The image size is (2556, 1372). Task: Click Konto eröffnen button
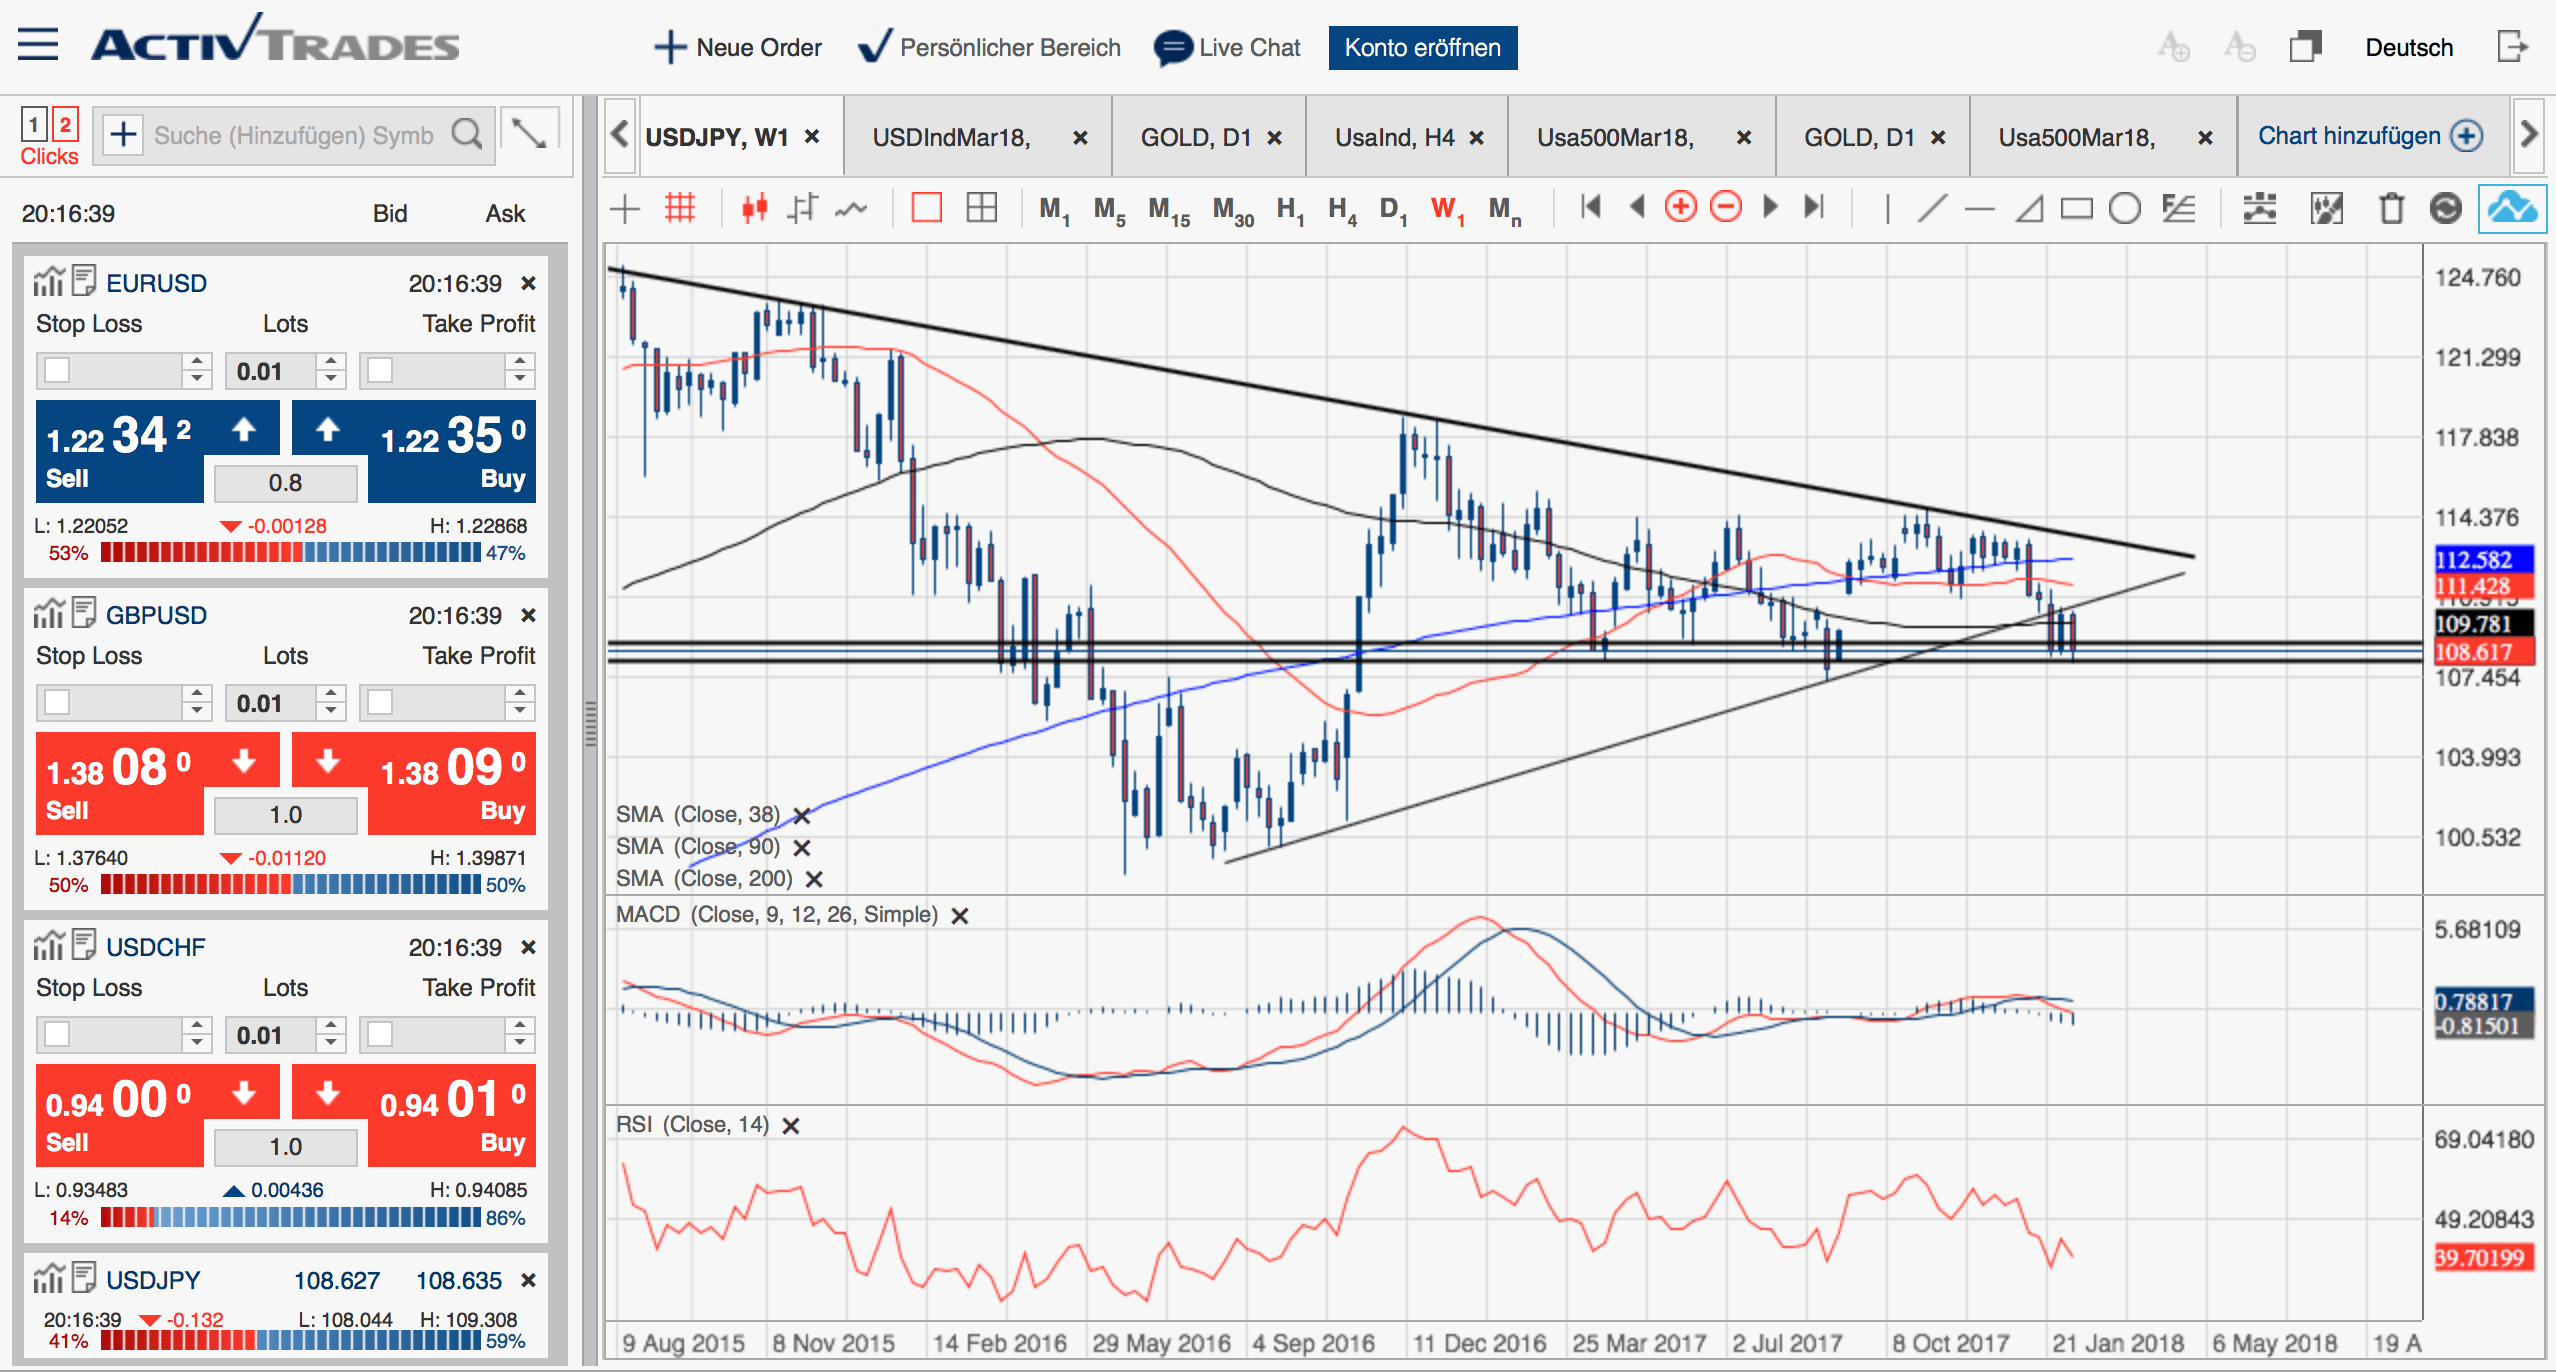tap(1422, 48)
